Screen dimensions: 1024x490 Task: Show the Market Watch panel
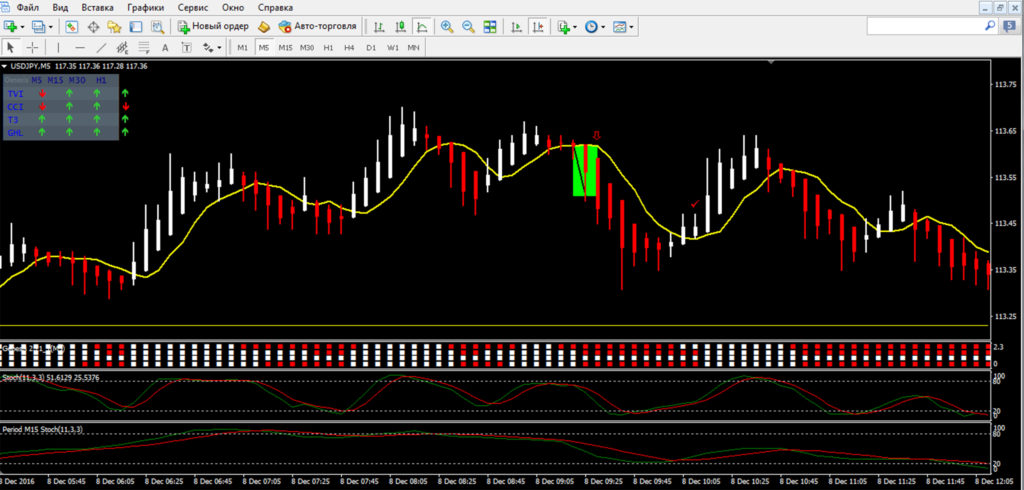72,27
